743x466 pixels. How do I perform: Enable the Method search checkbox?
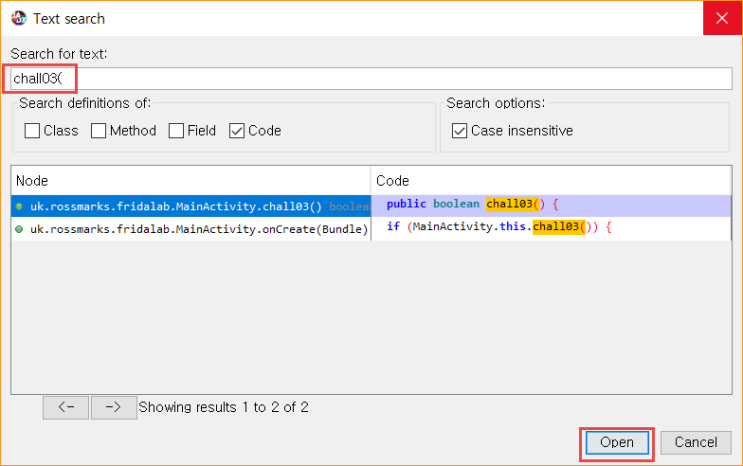(99, 131)
